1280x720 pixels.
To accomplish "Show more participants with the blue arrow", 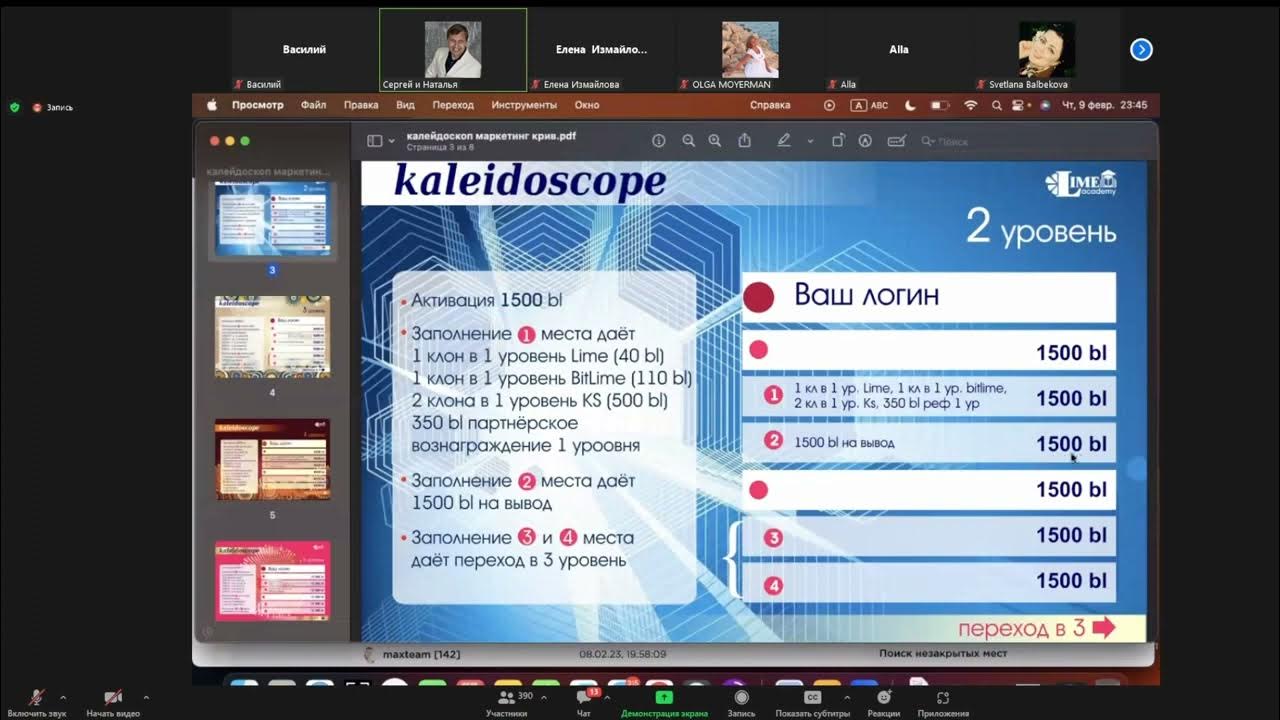I will (x=1141, y=49).
